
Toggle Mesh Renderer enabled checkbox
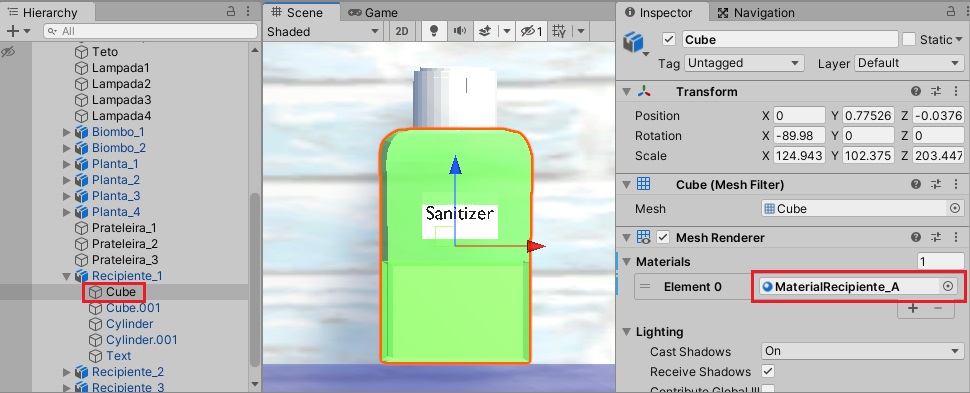pos(663,238)
